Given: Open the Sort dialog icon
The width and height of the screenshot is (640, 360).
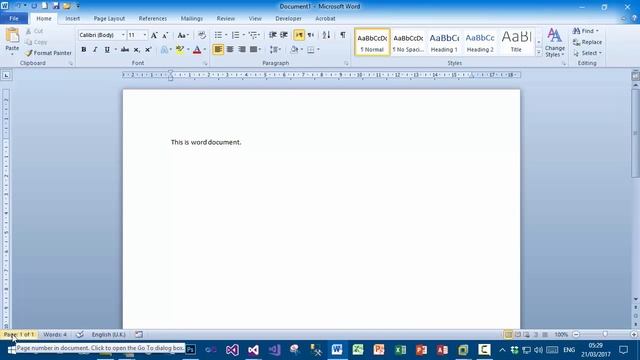Looking at the screenshot, I should tap(326, 35).
